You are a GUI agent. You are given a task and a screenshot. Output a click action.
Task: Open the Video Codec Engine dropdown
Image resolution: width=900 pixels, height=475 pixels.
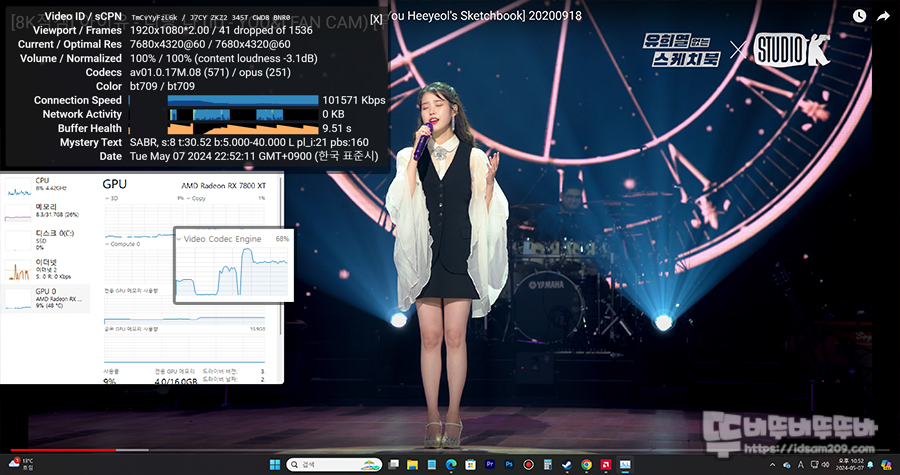coord(219,239)
